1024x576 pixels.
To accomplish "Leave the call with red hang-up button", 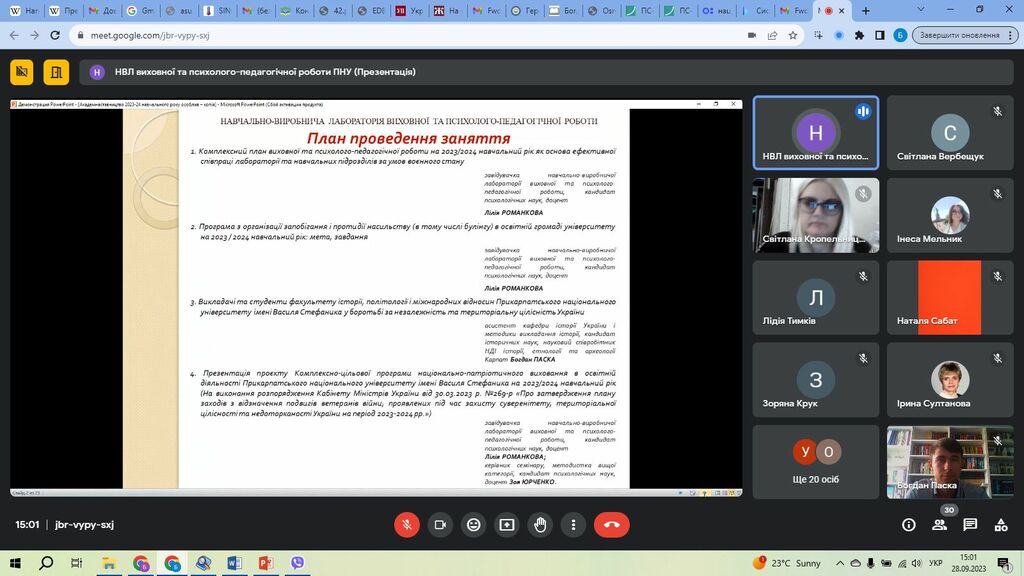I will coord(611,524).
